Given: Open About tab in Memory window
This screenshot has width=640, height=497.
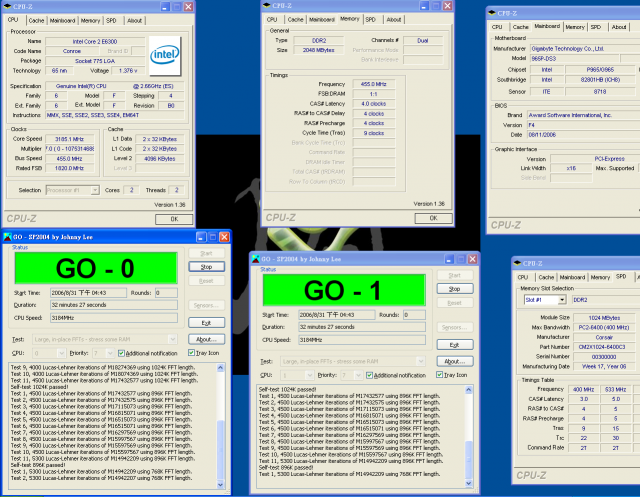Looking at the screenshot, I should pos(394,20).
